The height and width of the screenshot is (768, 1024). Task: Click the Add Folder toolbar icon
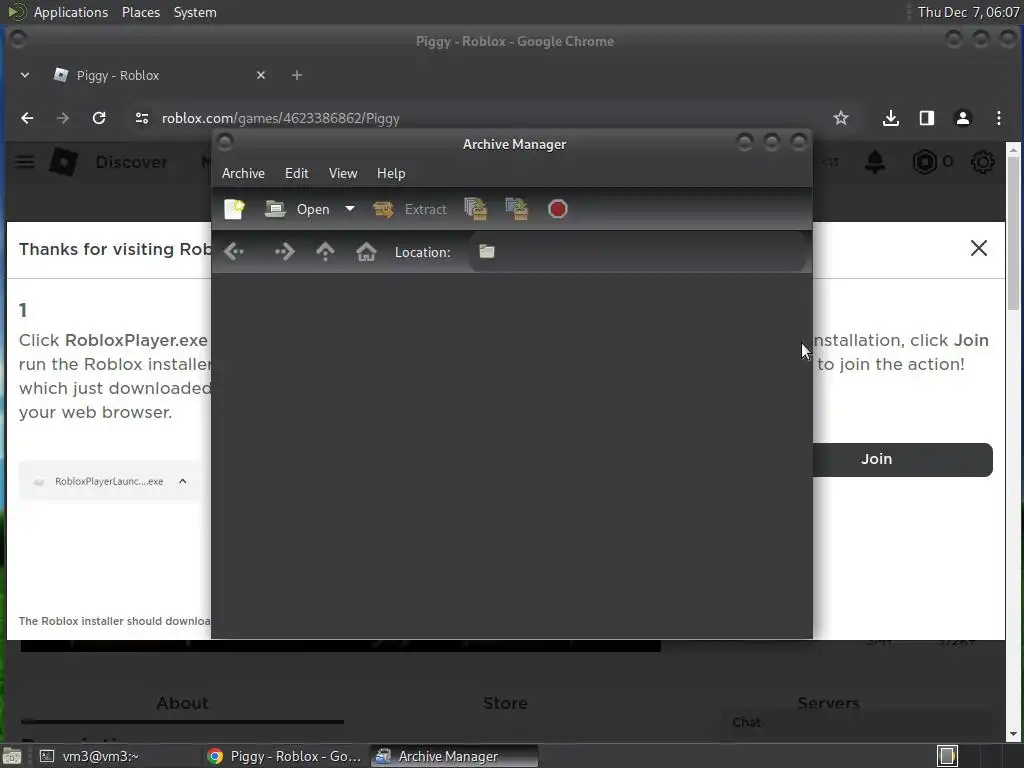tap(517, 209)
